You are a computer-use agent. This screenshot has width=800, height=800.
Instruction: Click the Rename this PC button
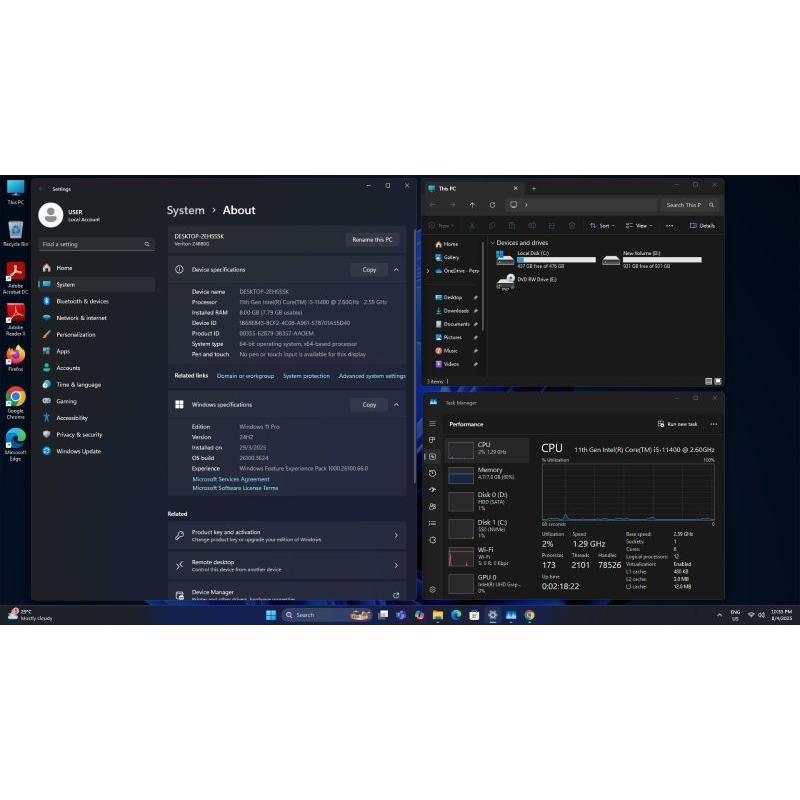[372, 240]
